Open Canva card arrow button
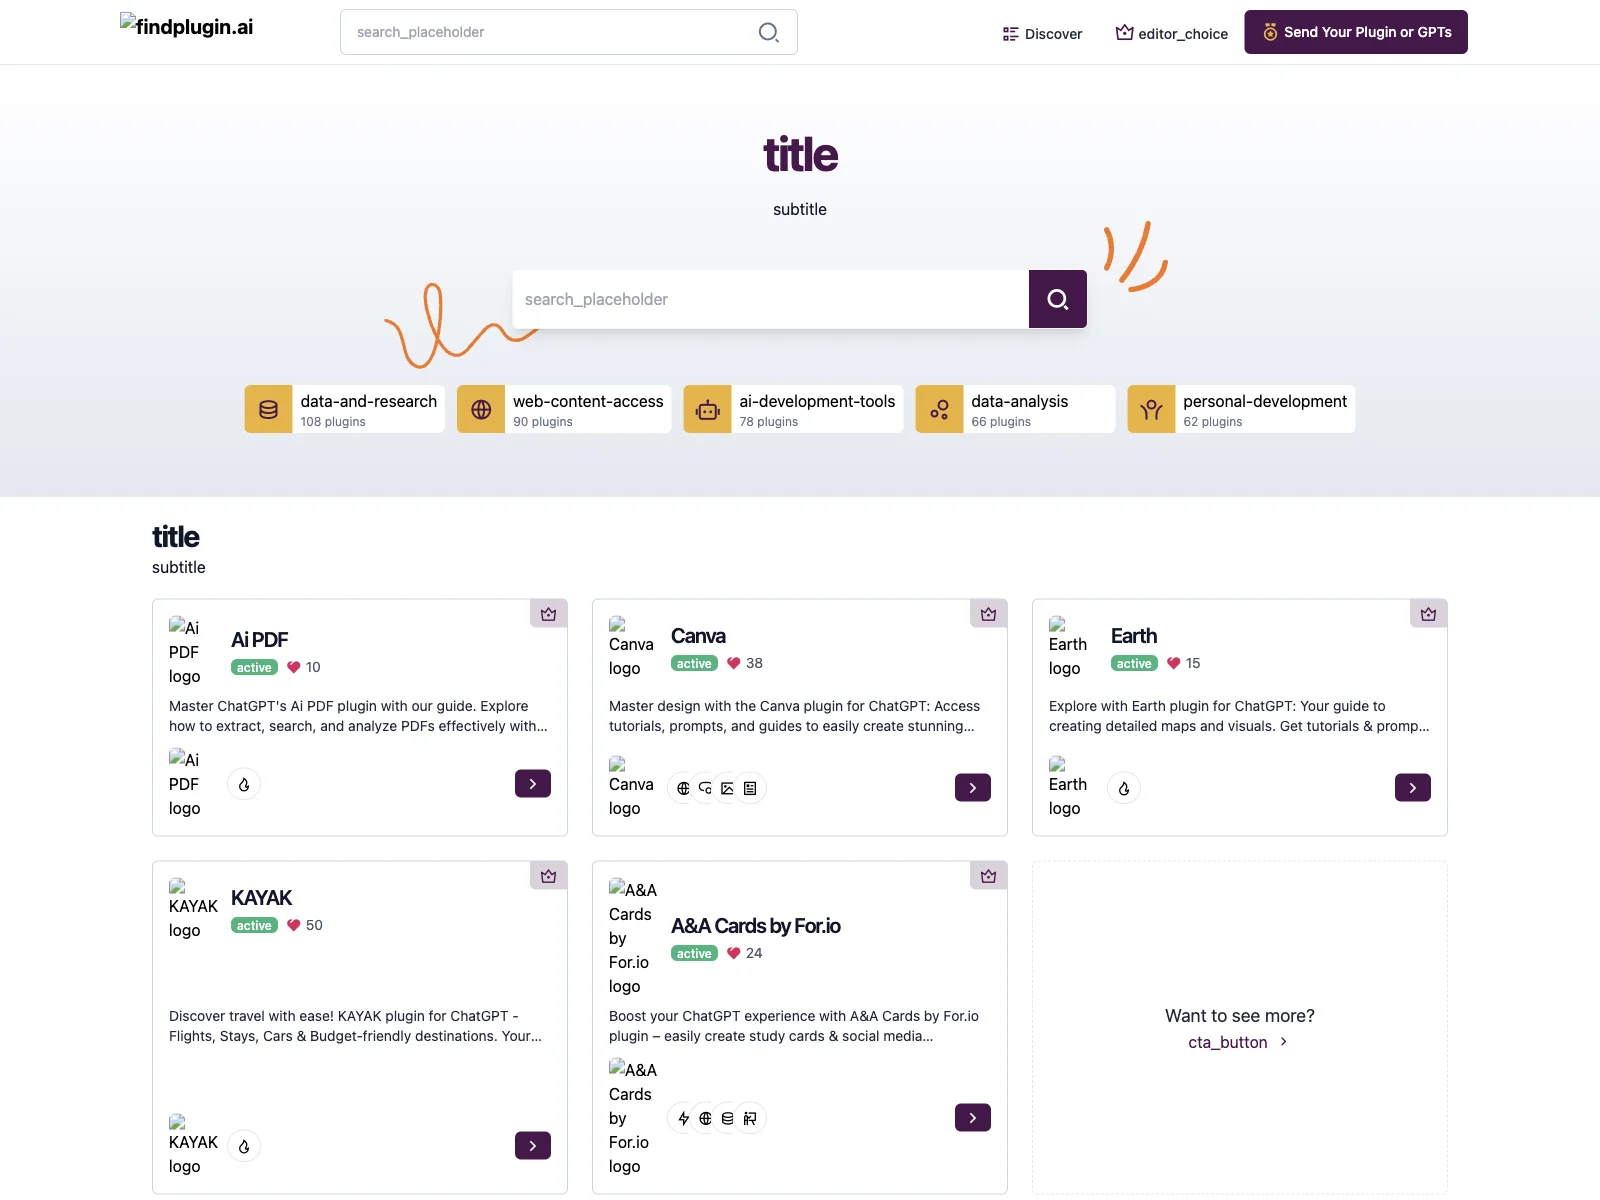 pos(973,788)
